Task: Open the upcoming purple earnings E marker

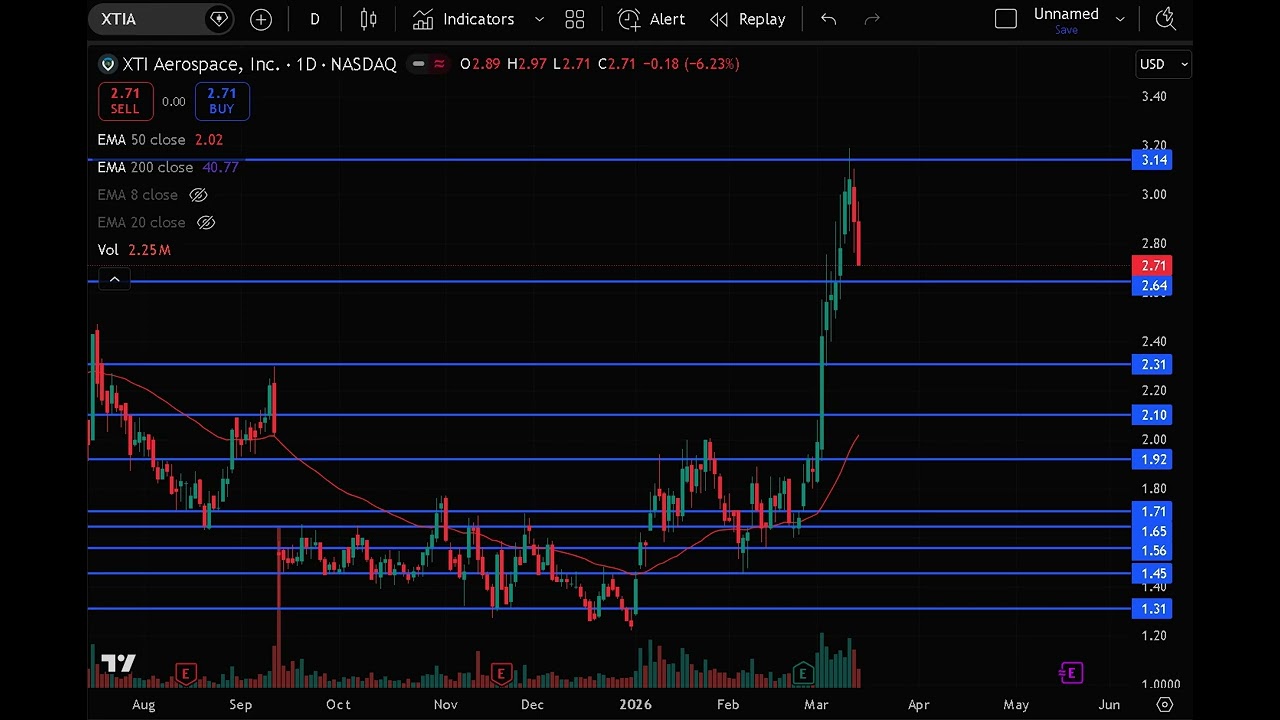Action: 1071,673
